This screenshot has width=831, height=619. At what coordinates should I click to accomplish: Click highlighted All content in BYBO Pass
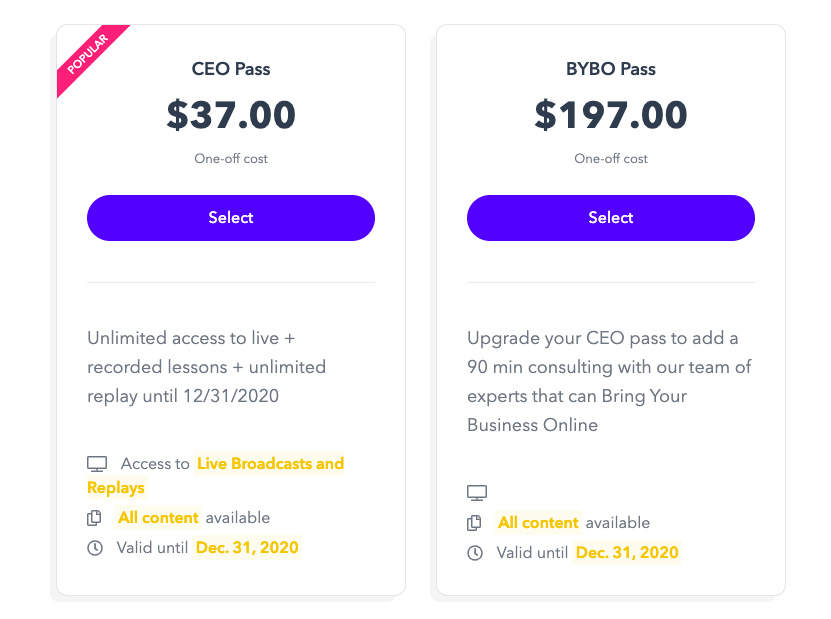[538, 523]
